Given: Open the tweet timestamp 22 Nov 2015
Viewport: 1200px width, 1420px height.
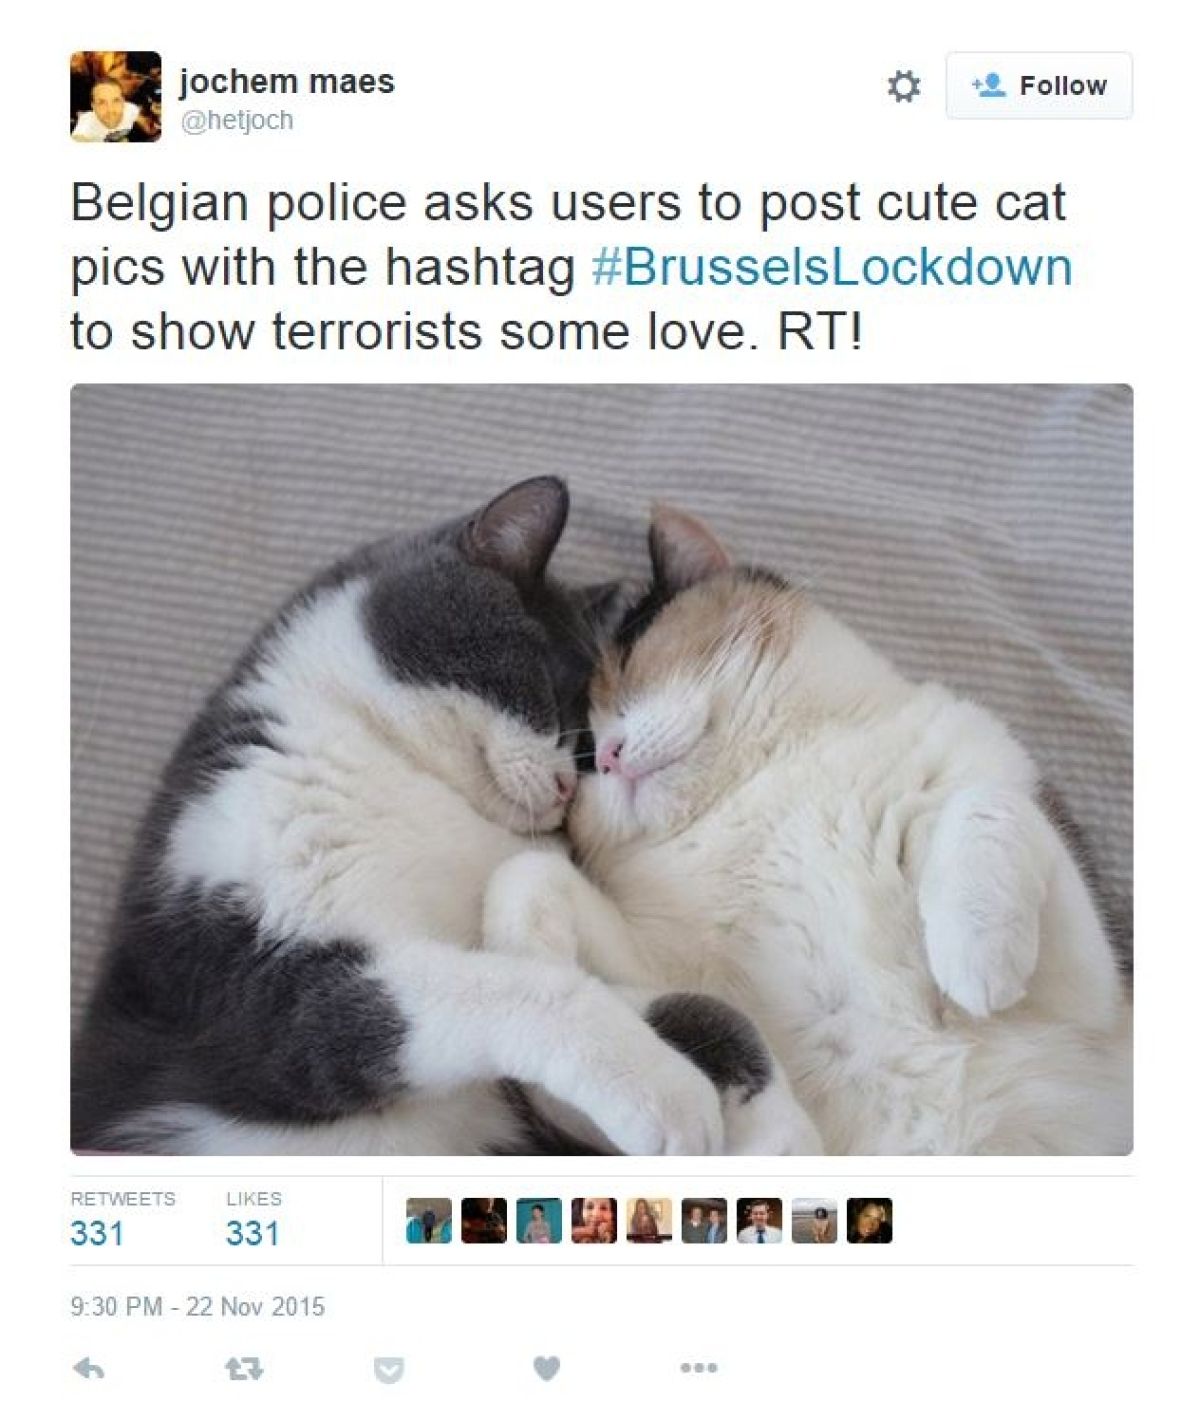Looking at the screenshot, I should point(198,1307).
